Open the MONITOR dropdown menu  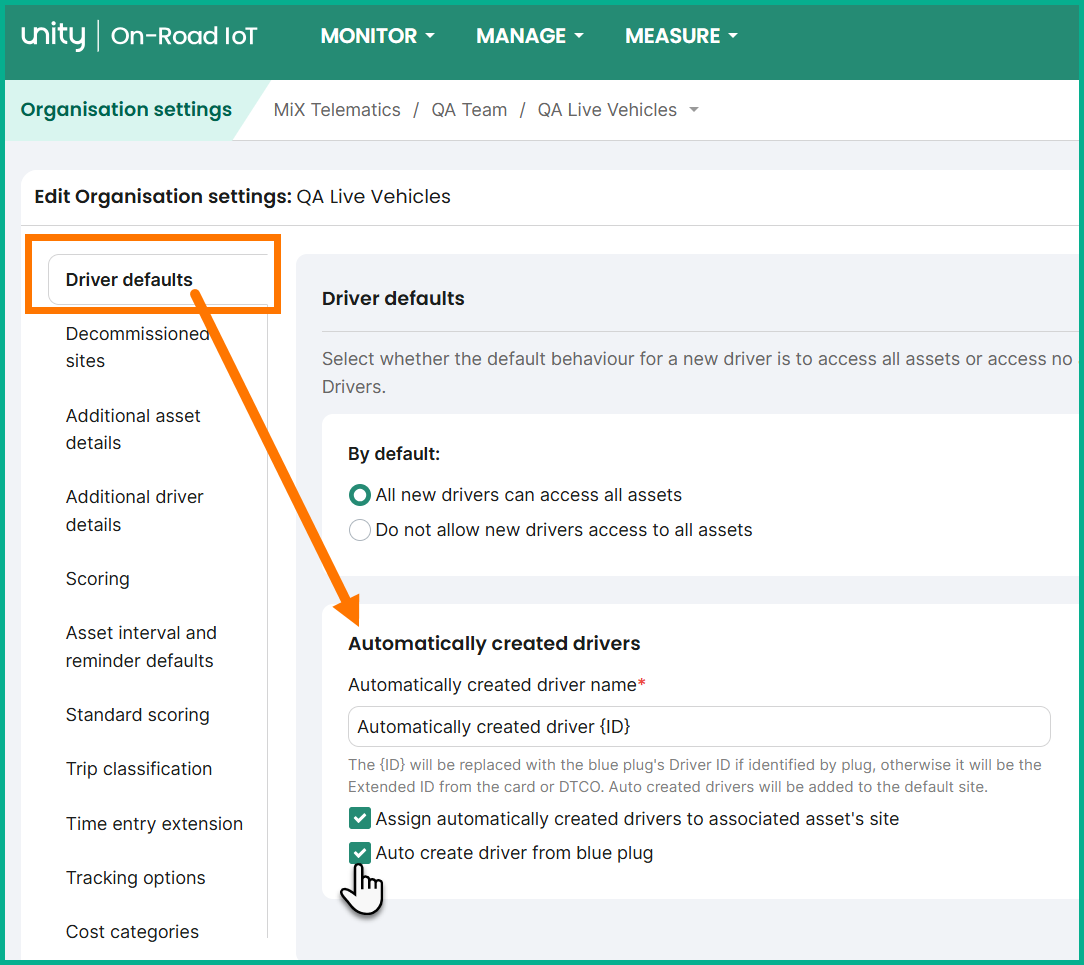pyautogui.click(x=377, y=36)
